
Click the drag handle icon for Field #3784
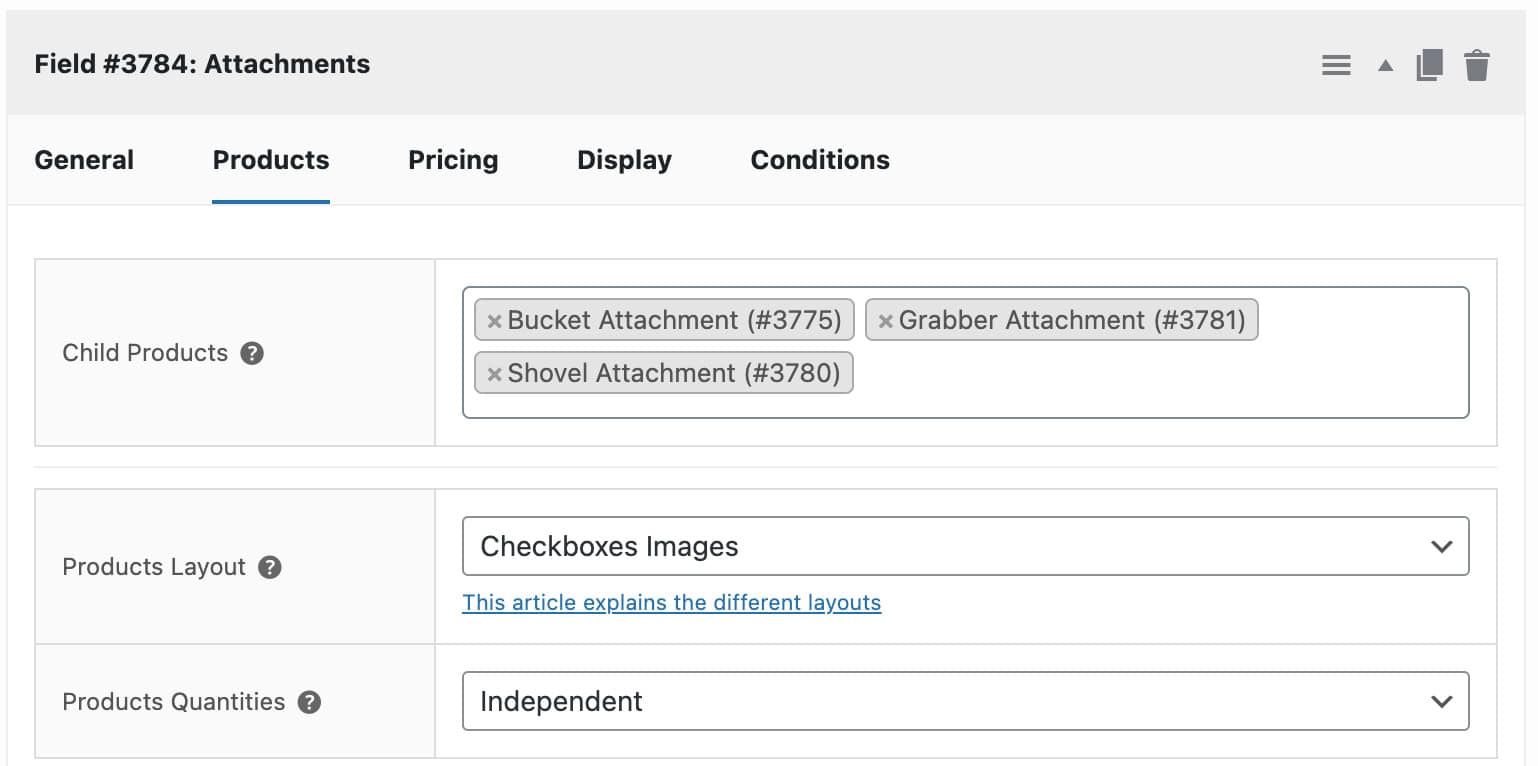1336,64
